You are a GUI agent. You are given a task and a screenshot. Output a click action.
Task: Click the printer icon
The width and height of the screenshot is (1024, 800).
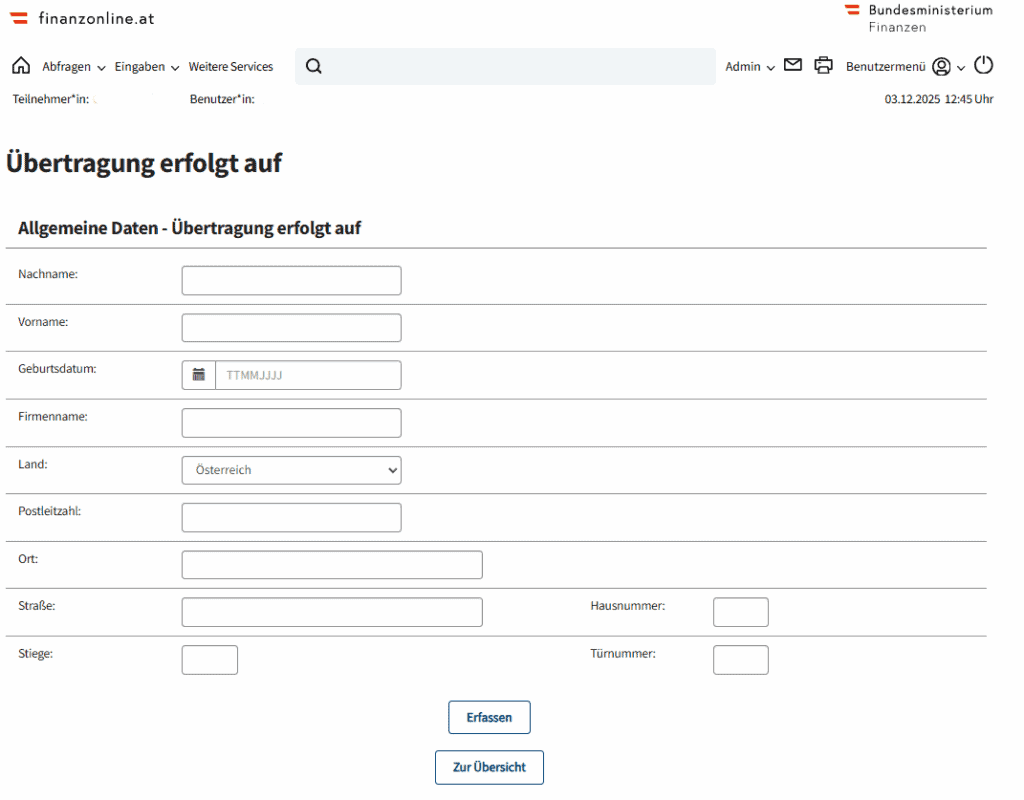click(823, 66)
